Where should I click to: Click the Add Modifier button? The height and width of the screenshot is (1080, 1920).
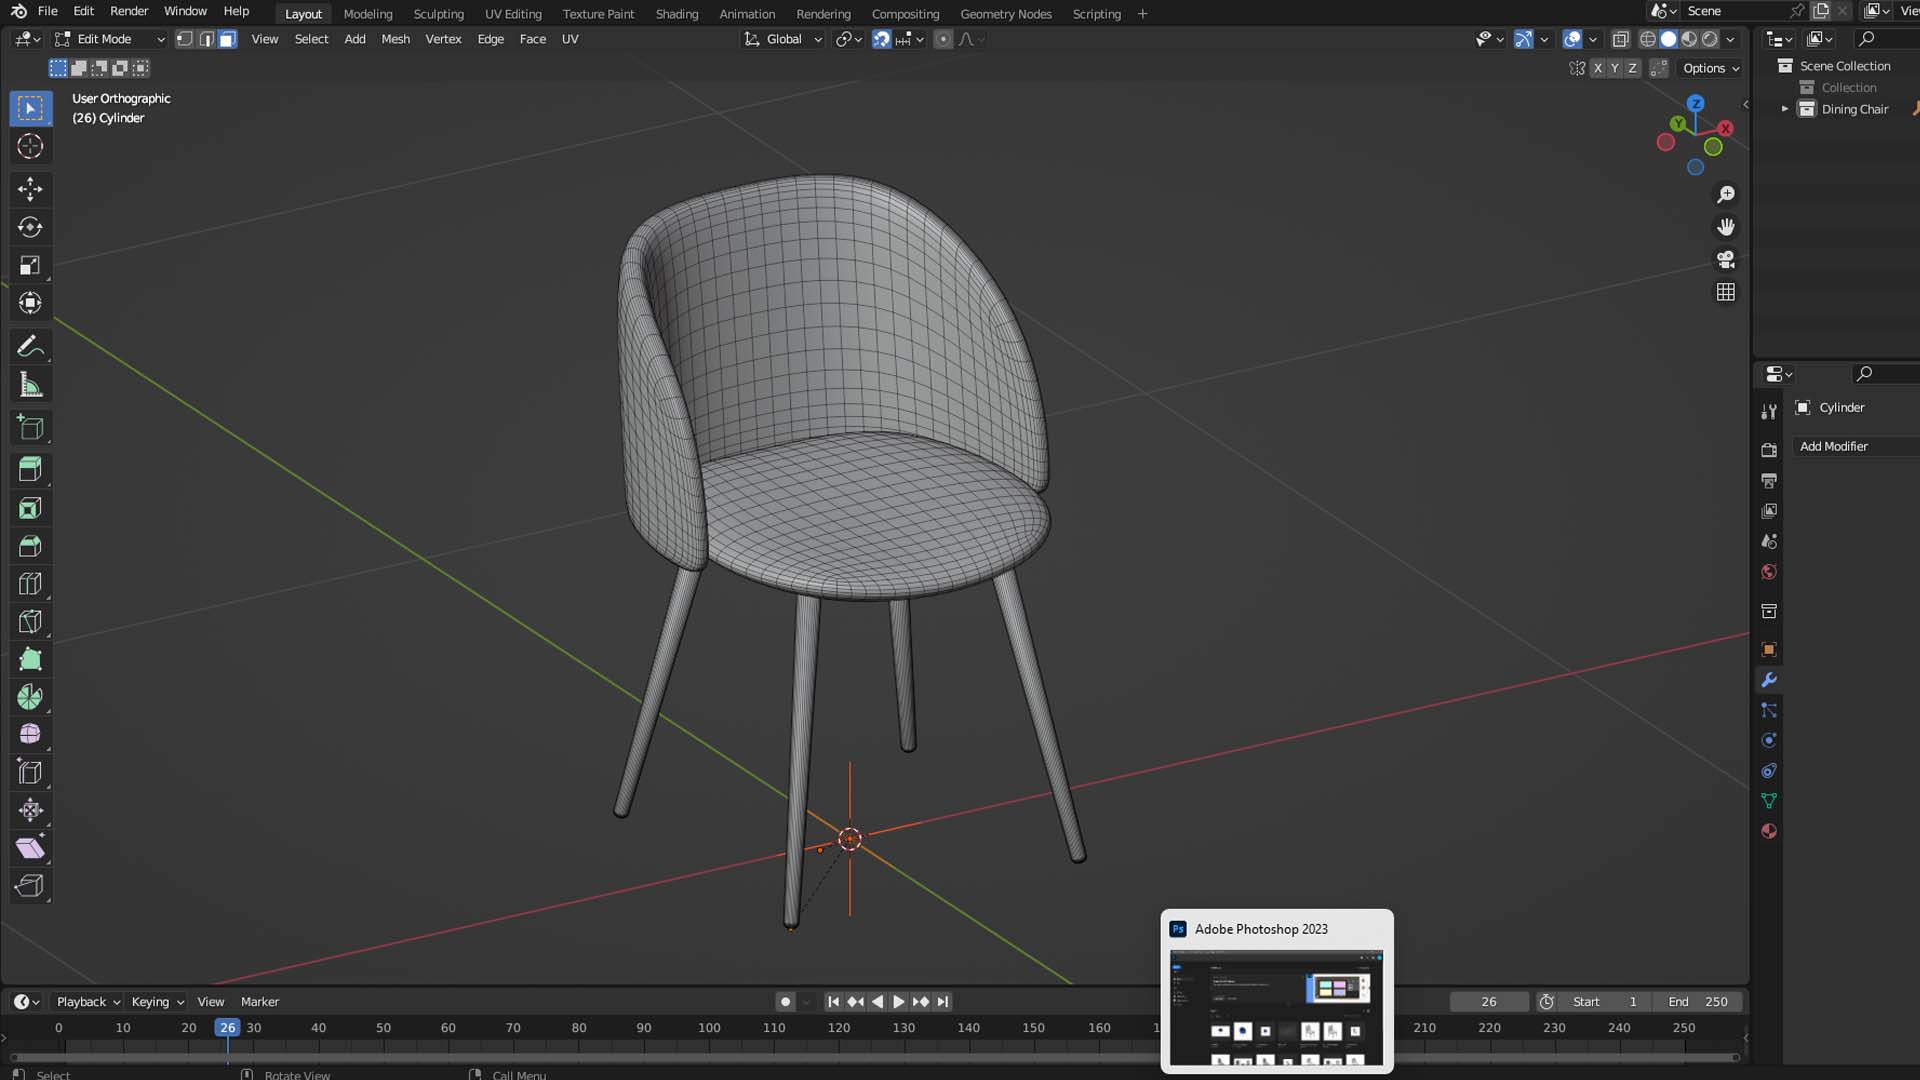click(1834, 447)
